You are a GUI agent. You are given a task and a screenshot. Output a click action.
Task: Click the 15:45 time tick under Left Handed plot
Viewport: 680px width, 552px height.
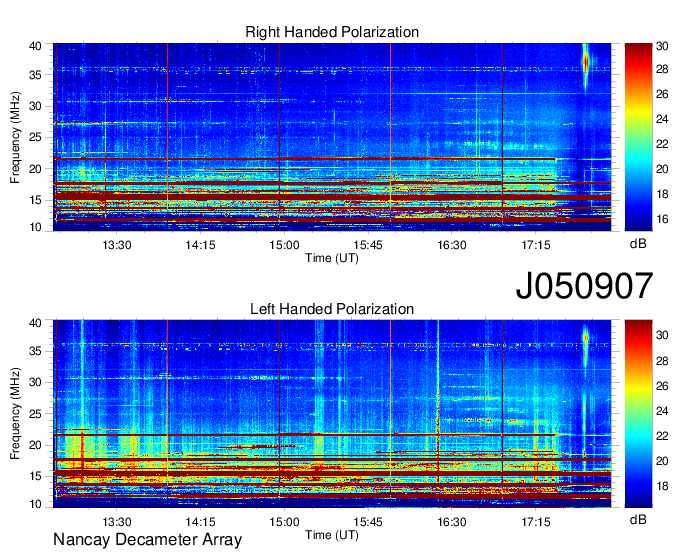click(368, 522)
